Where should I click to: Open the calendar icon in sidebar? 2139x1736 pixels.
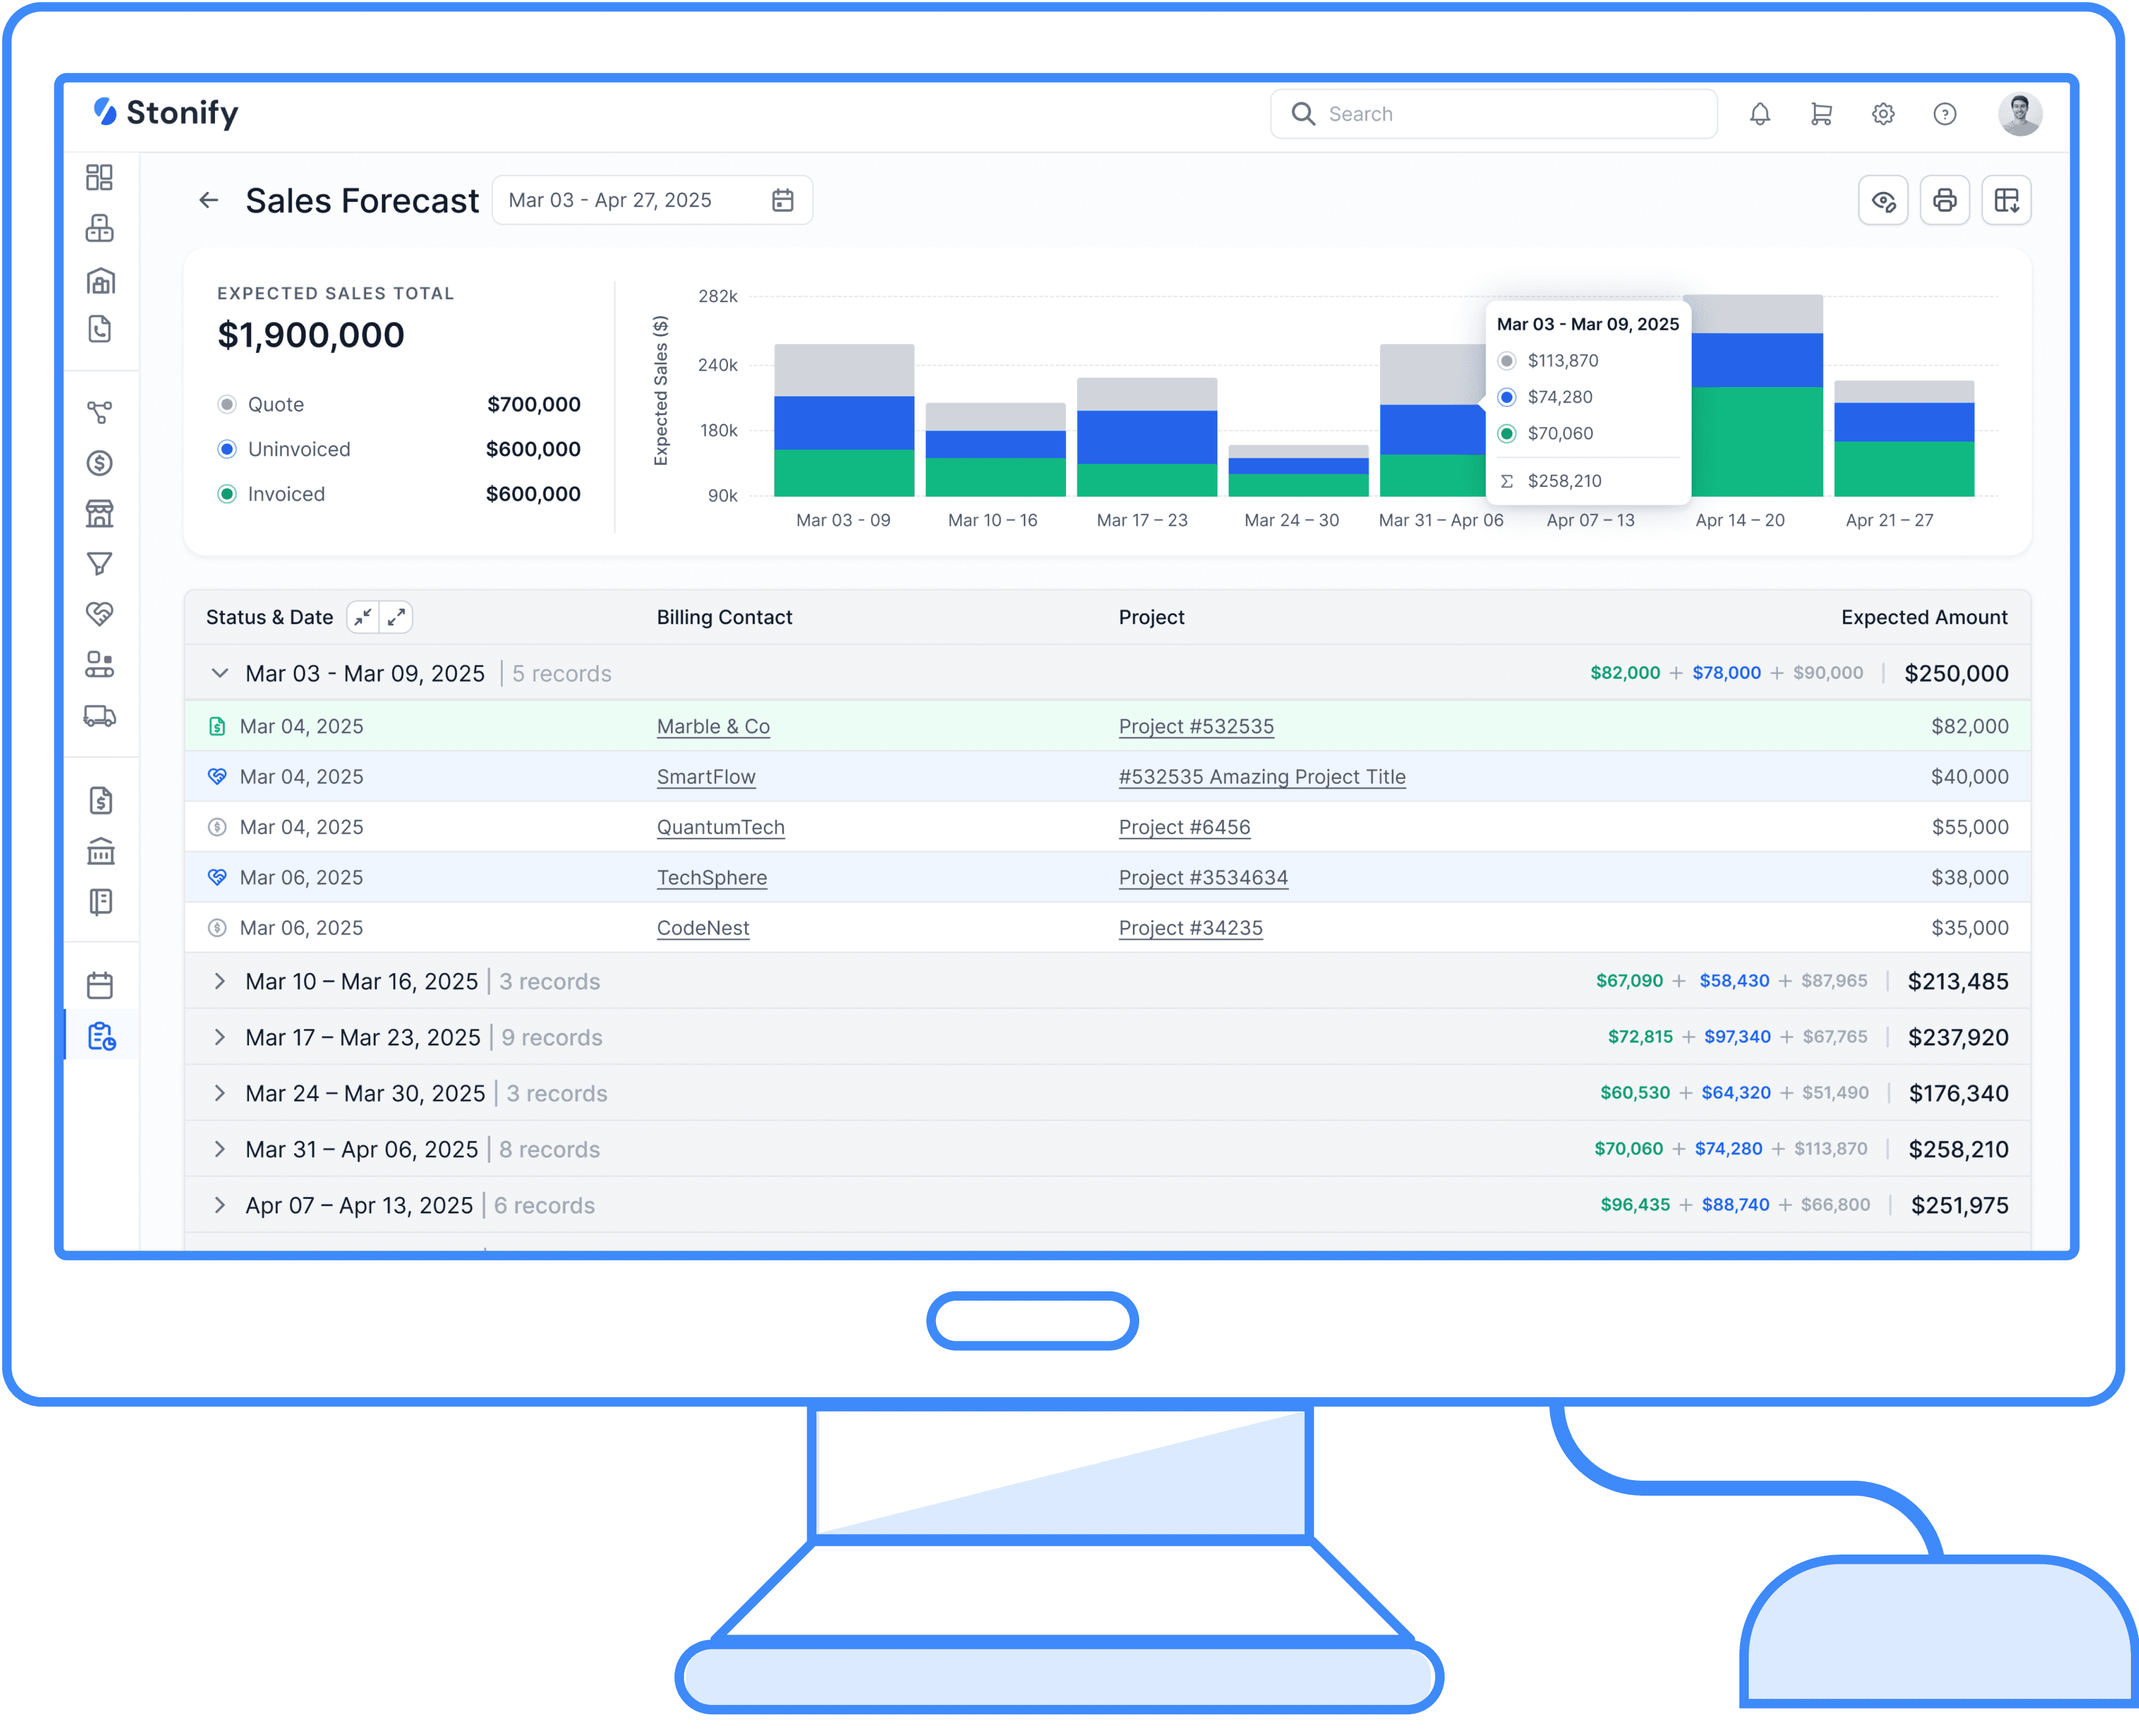point(100,985)
